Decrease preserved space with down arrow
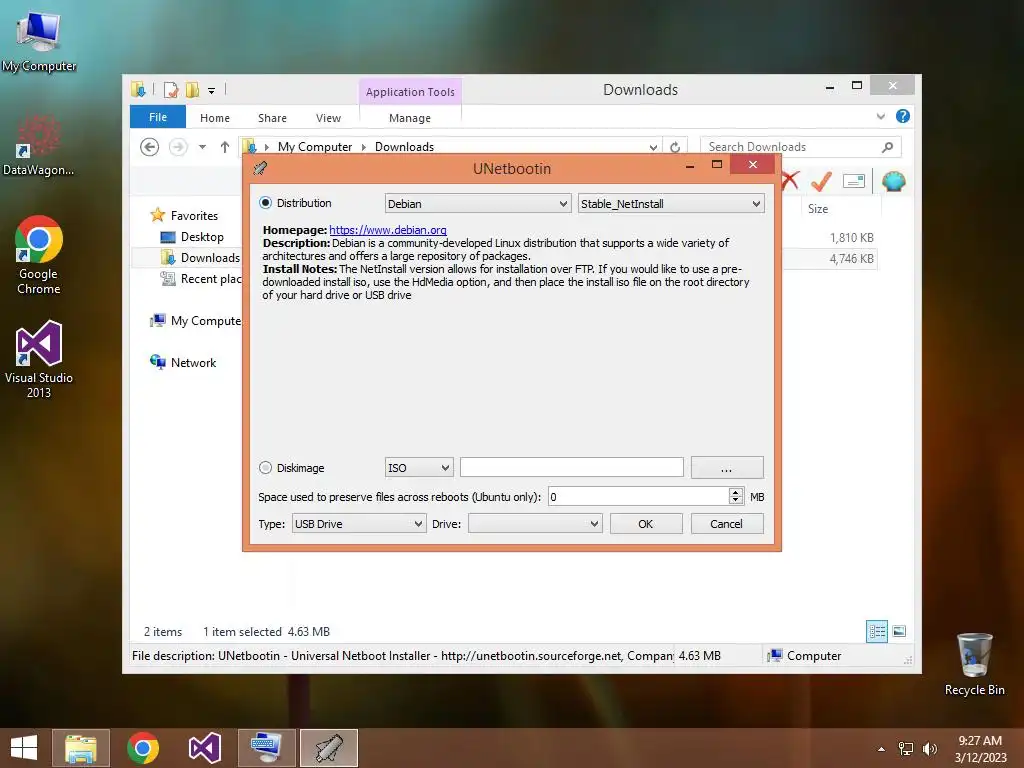 pos(736,501)
